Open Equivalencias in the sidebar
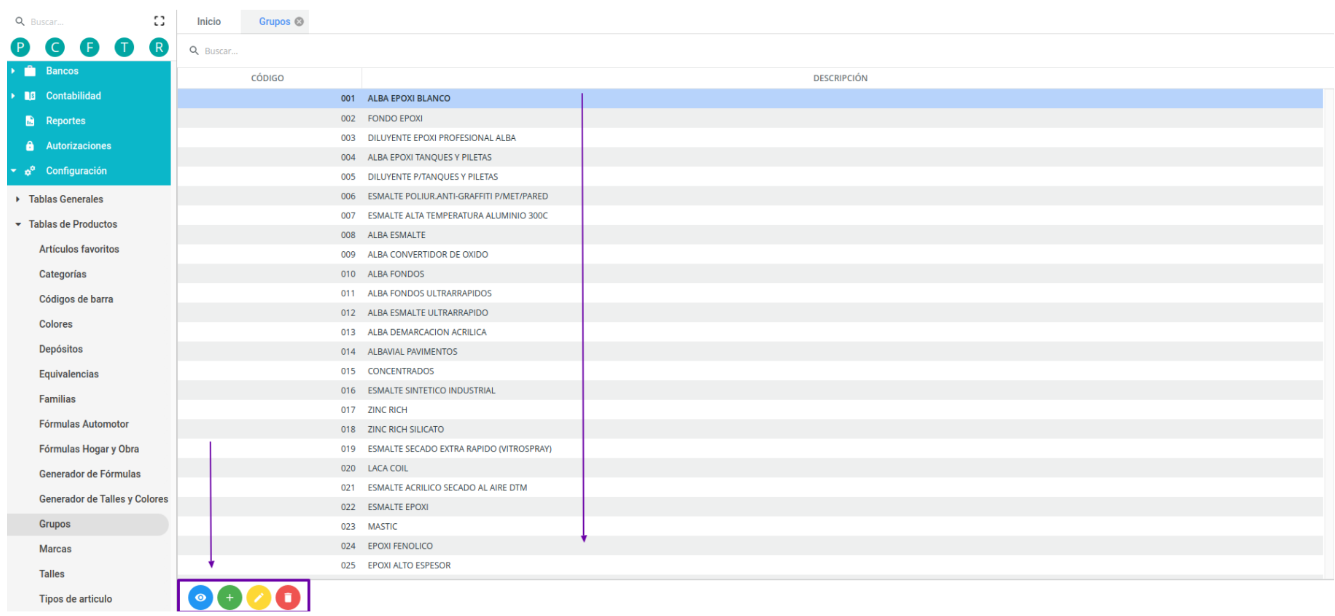The height and width of the screenshot is (616, 1335). [69, 374]
